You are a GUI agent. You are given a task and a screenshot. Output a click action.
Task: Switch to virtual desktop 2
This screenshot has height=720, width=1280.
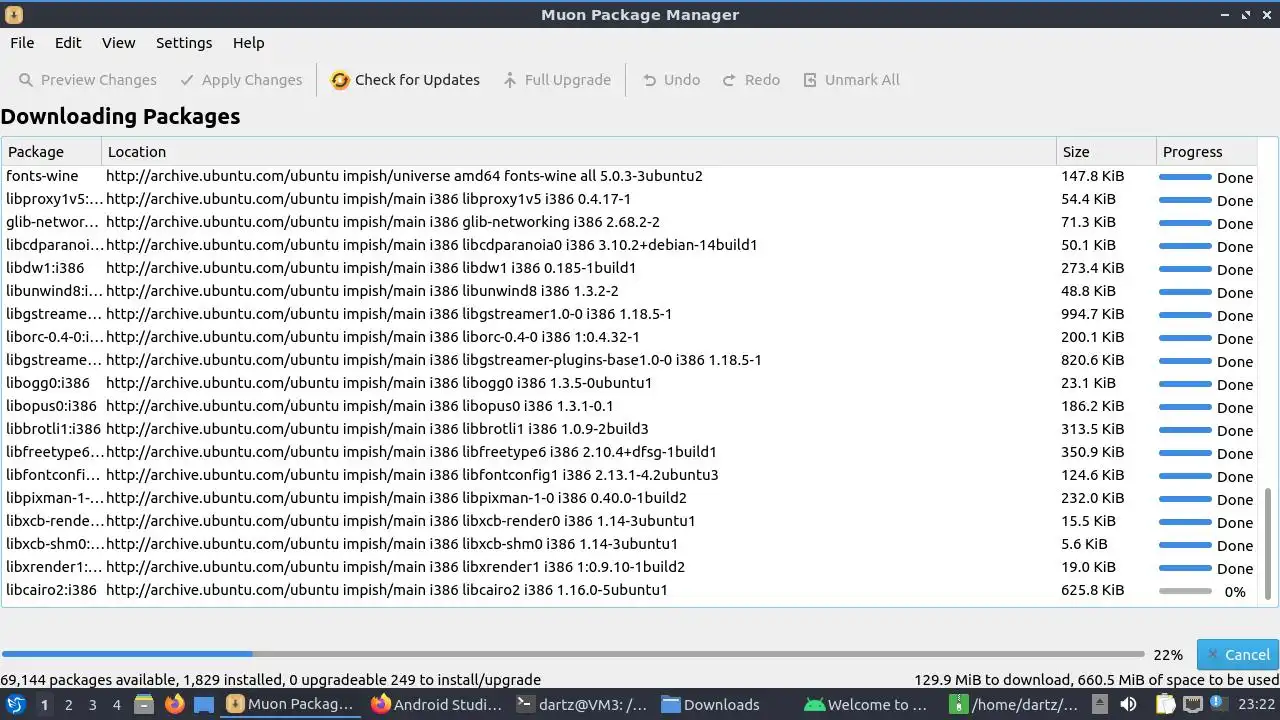68,705
